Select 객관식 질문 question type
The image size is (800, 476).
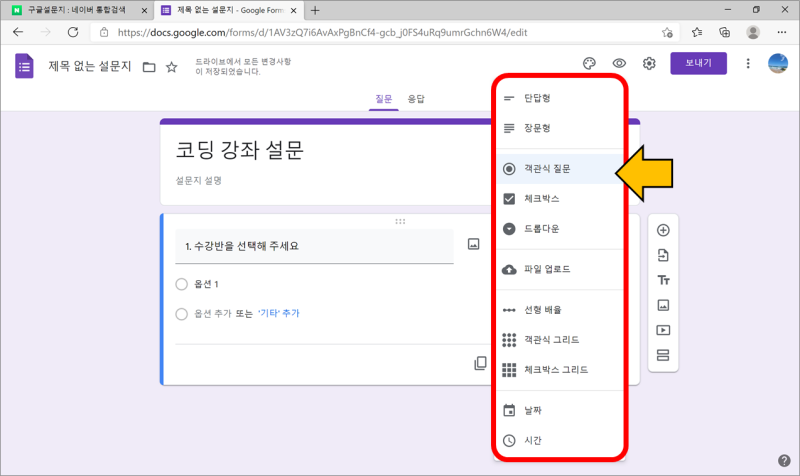click(x=560, y=169)
